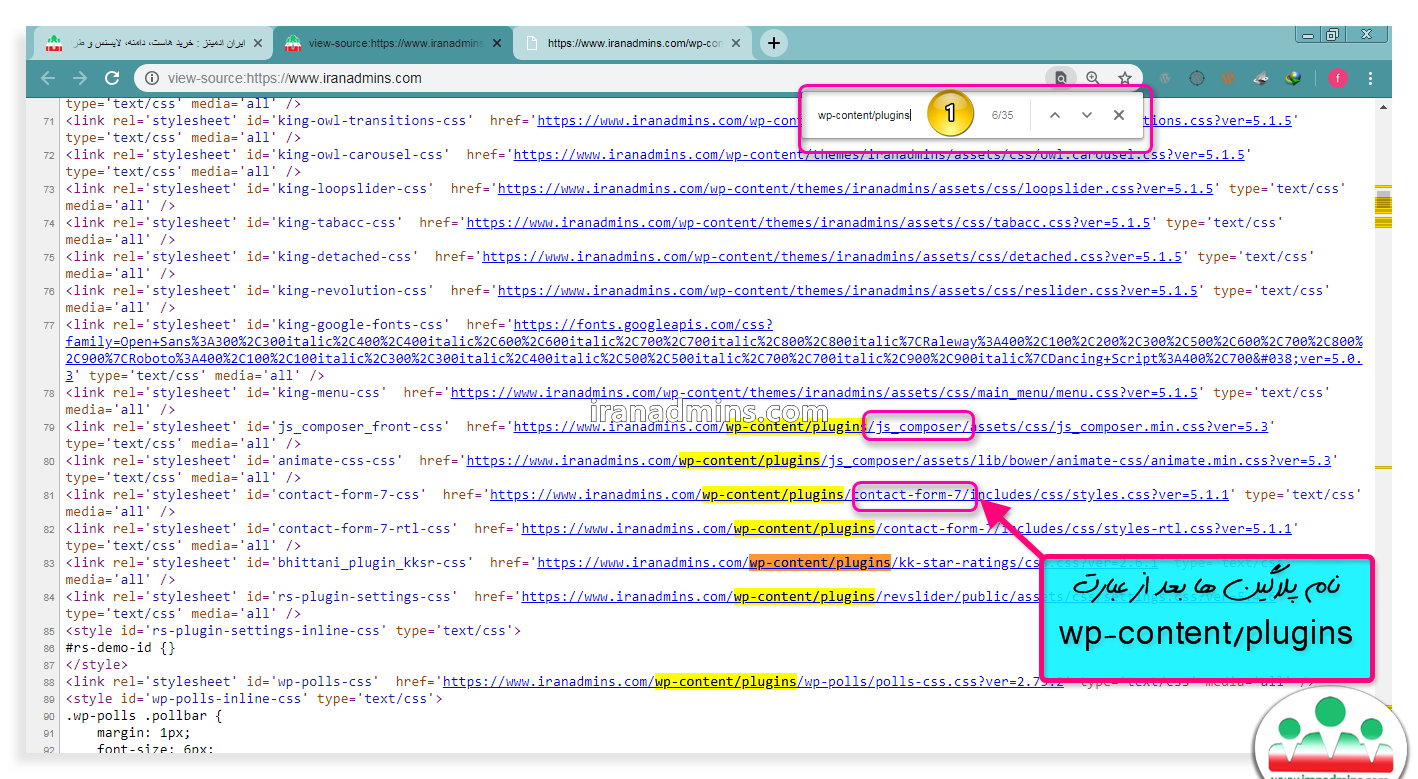
Task: Open a new tab with plus button
Action: (773, 43)
